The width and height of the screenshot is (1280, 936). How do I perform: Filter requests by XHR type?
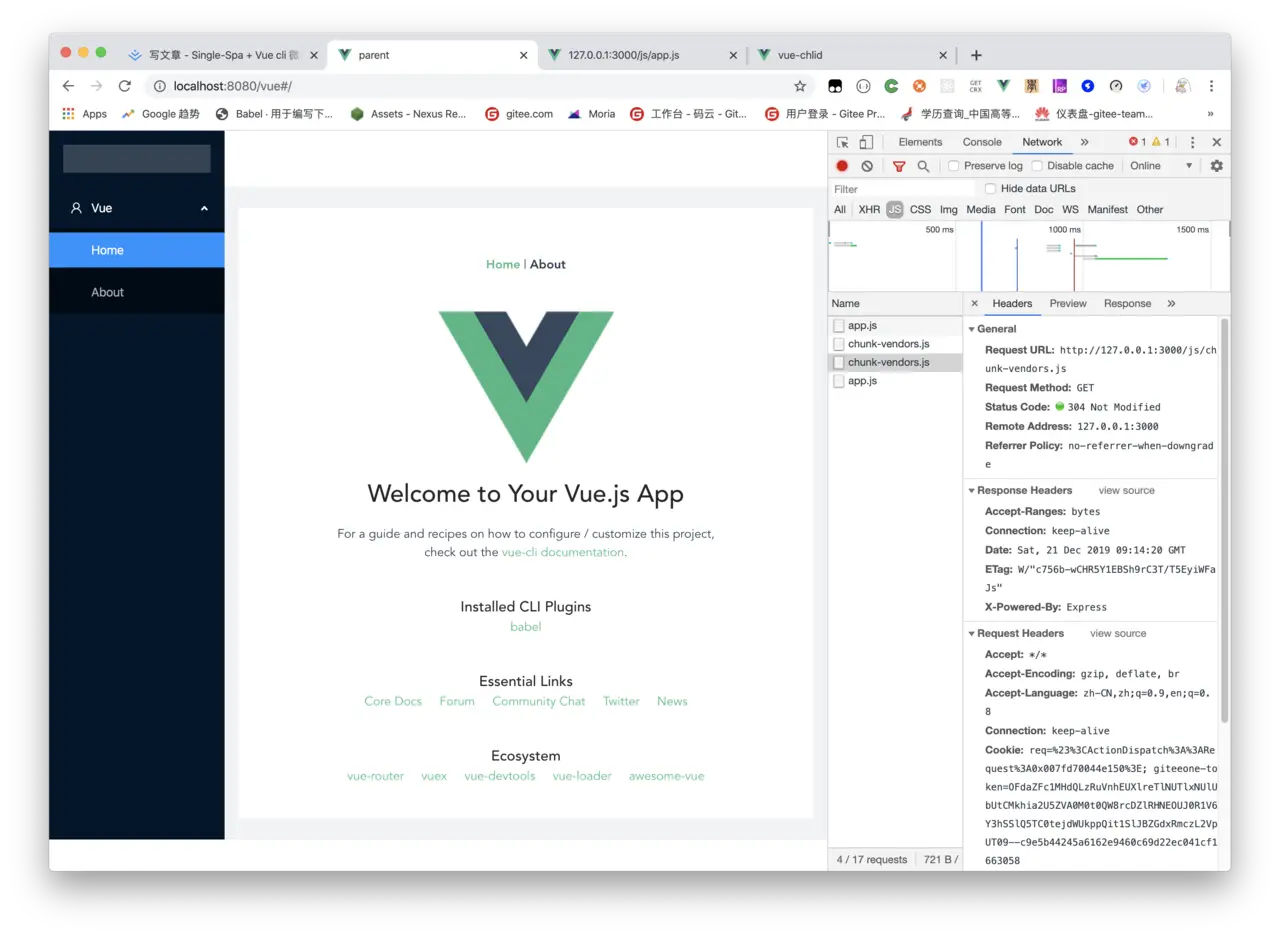click(x=869, y=210)
